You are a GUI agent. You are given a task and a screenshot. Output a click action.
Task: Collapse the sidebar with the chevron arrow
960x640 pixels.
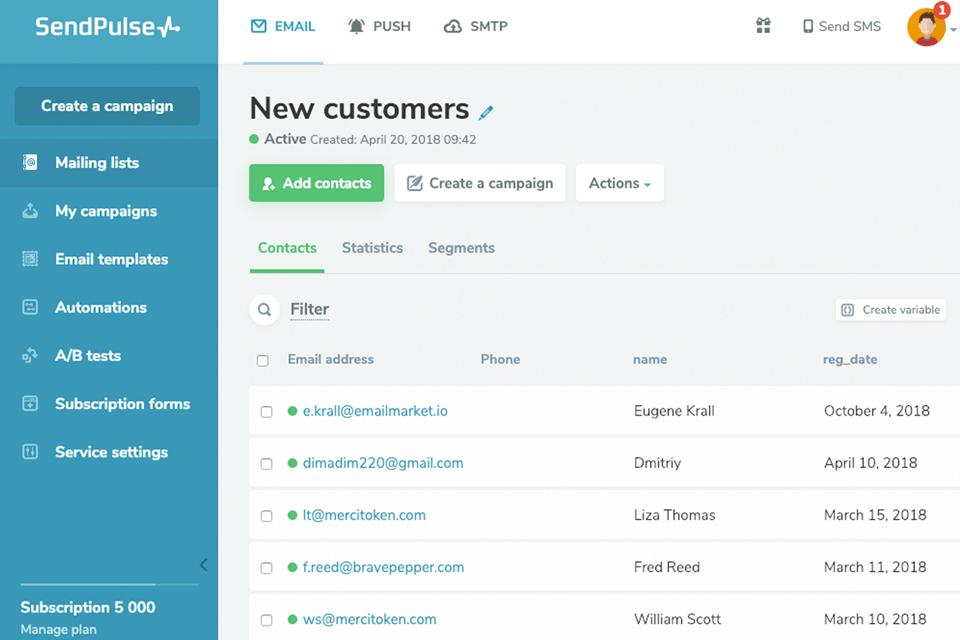203,565
